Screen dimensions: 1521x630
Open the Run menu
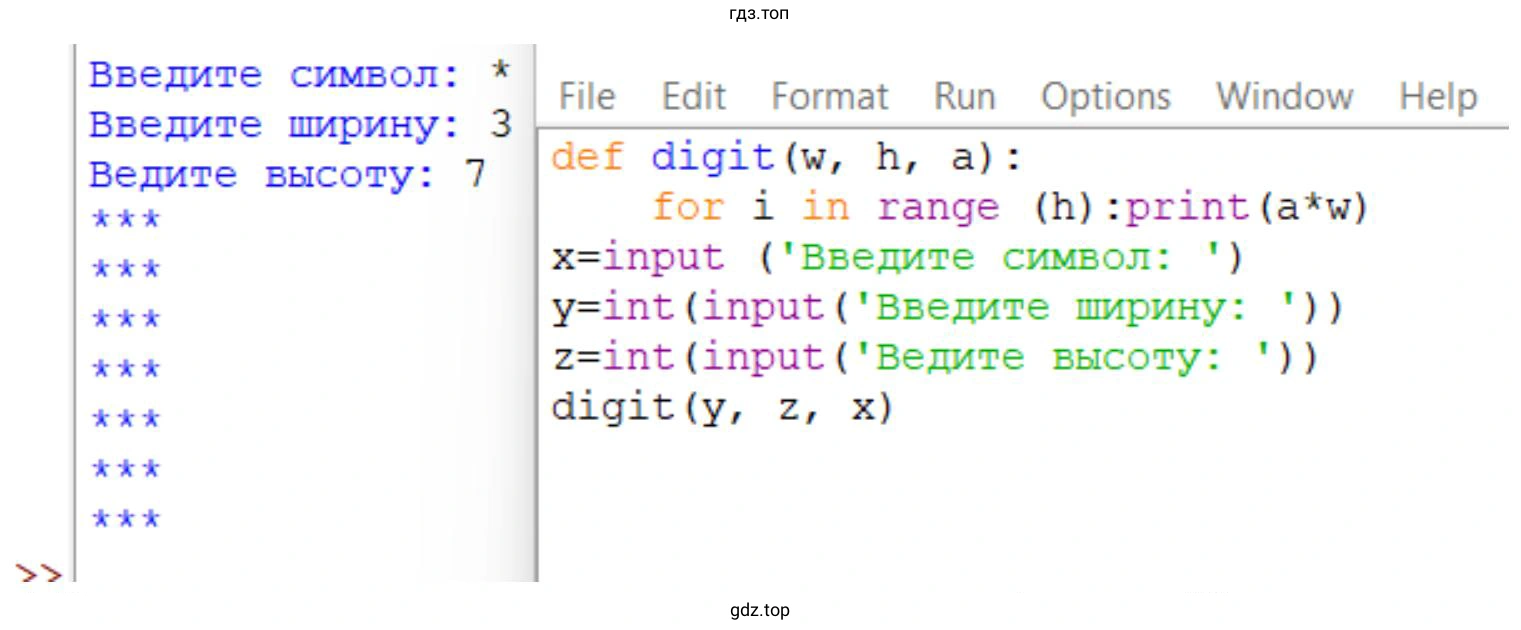(964, 97)
